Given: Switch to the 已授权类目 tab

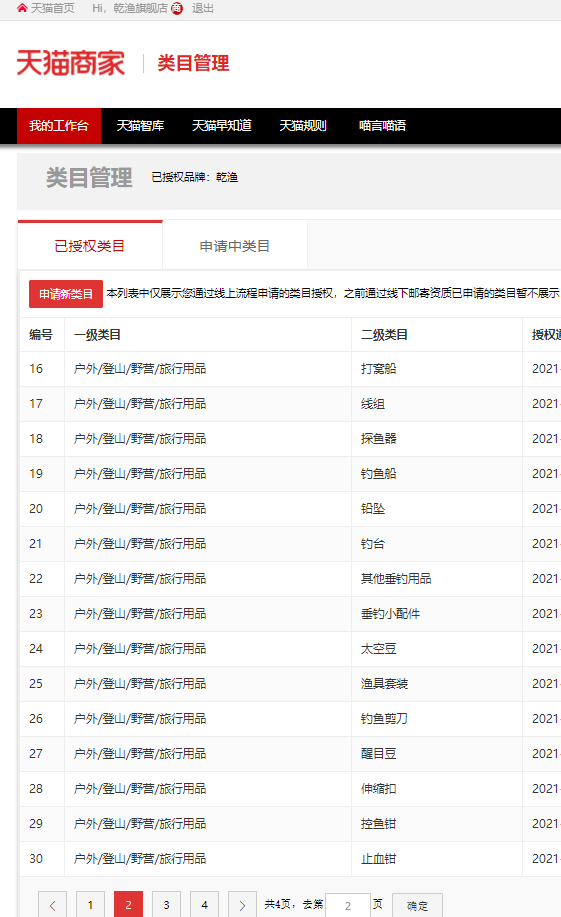Looking at the screenshot, I should click(x=90, y=246).
